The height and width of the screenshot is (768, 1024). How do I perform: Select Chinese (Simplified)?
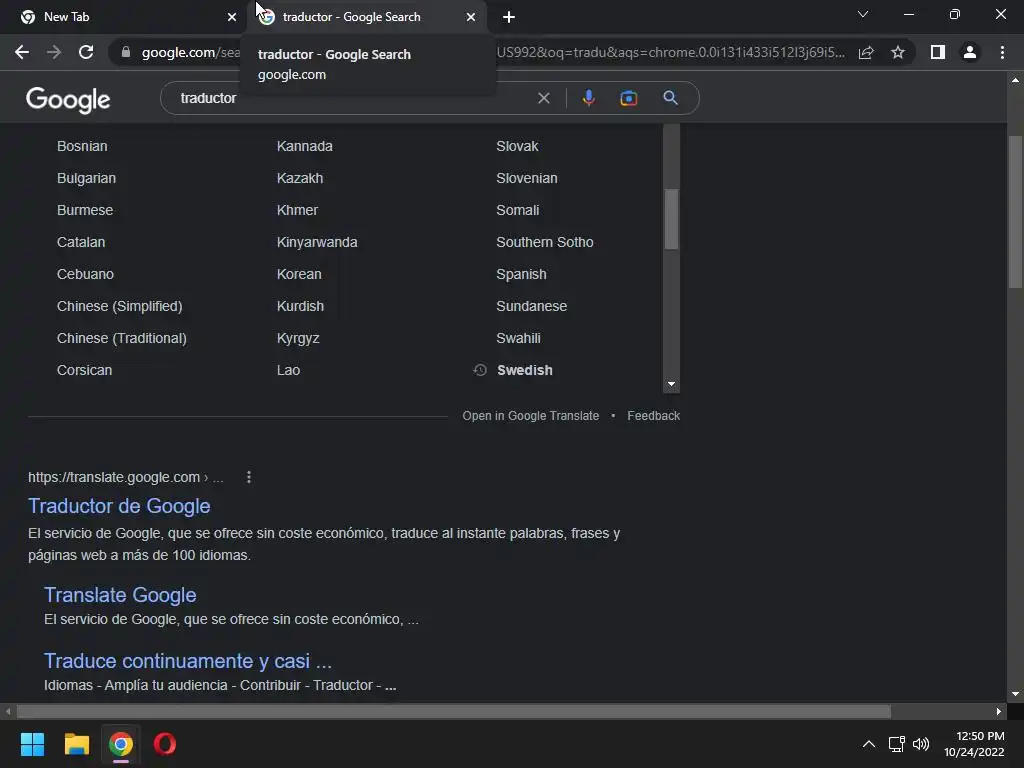[x=120, y=306]
